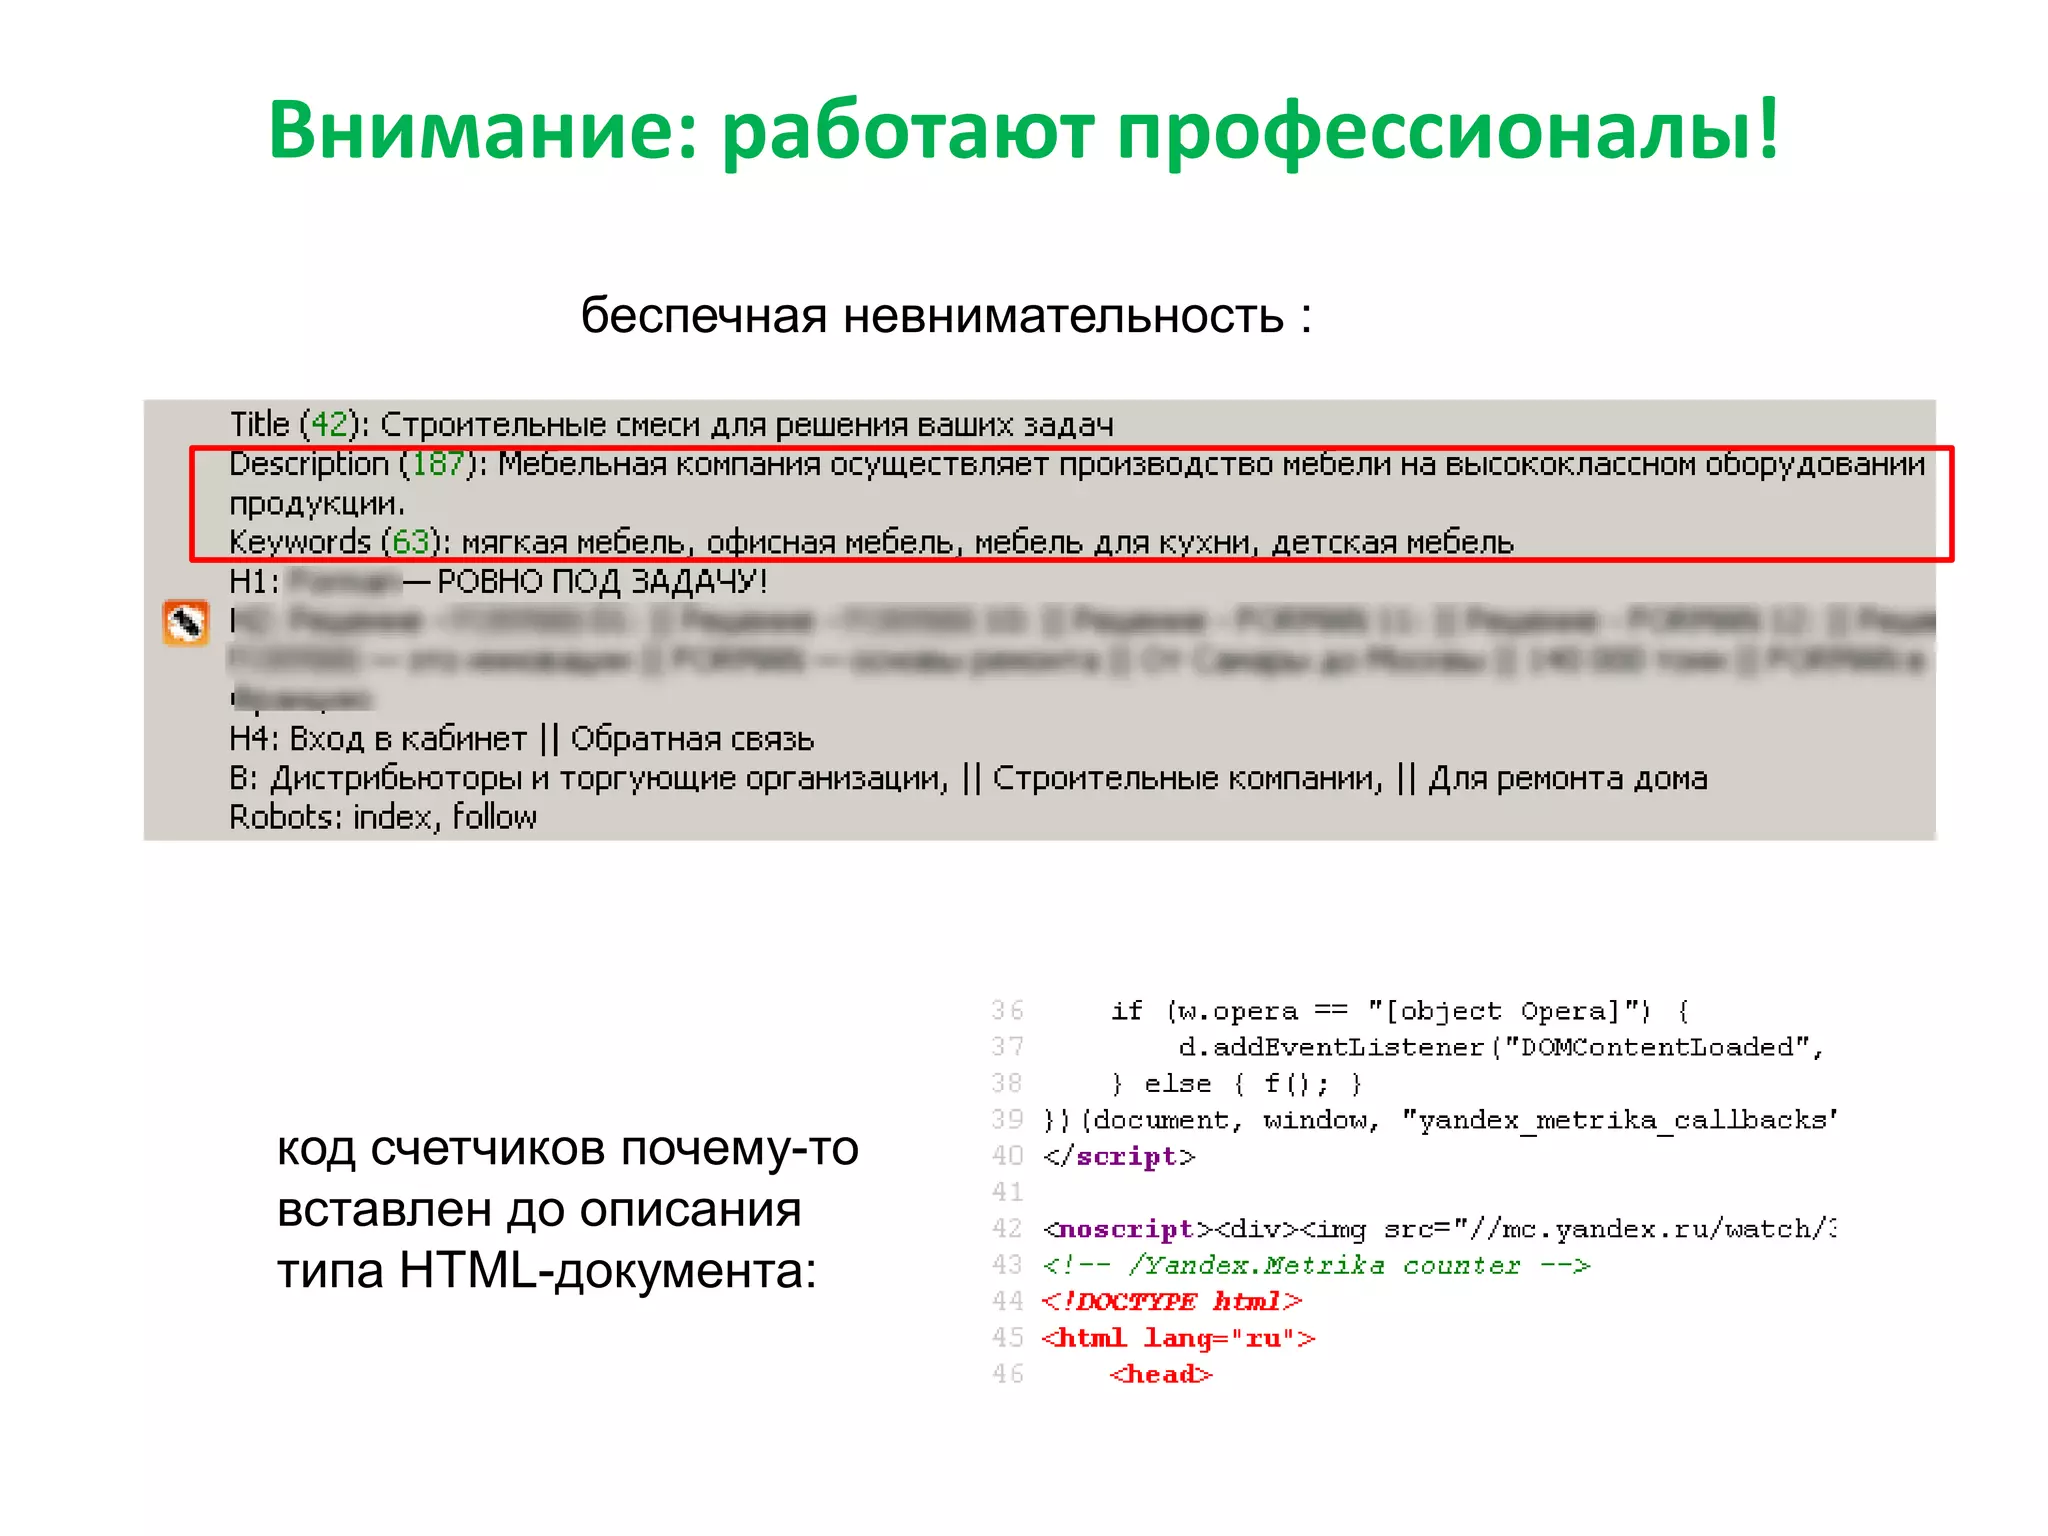Click the Description (187) line about Мебельная компания
Screen dimensions: 2048x1536
pos(1077,464)
